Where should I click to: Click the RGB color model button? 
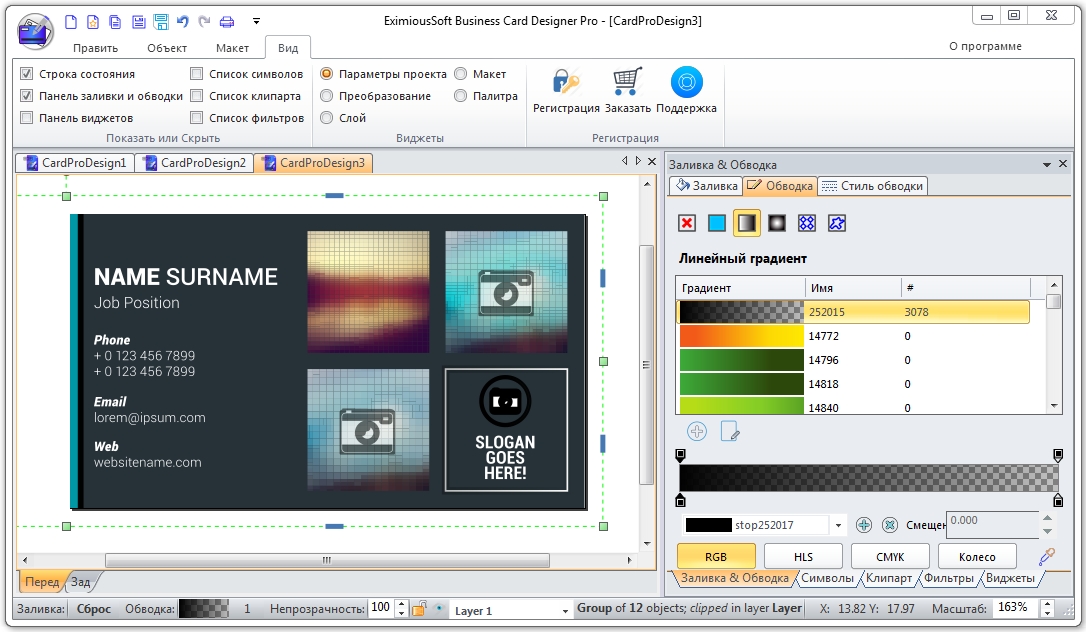click(x=716, y=557)
